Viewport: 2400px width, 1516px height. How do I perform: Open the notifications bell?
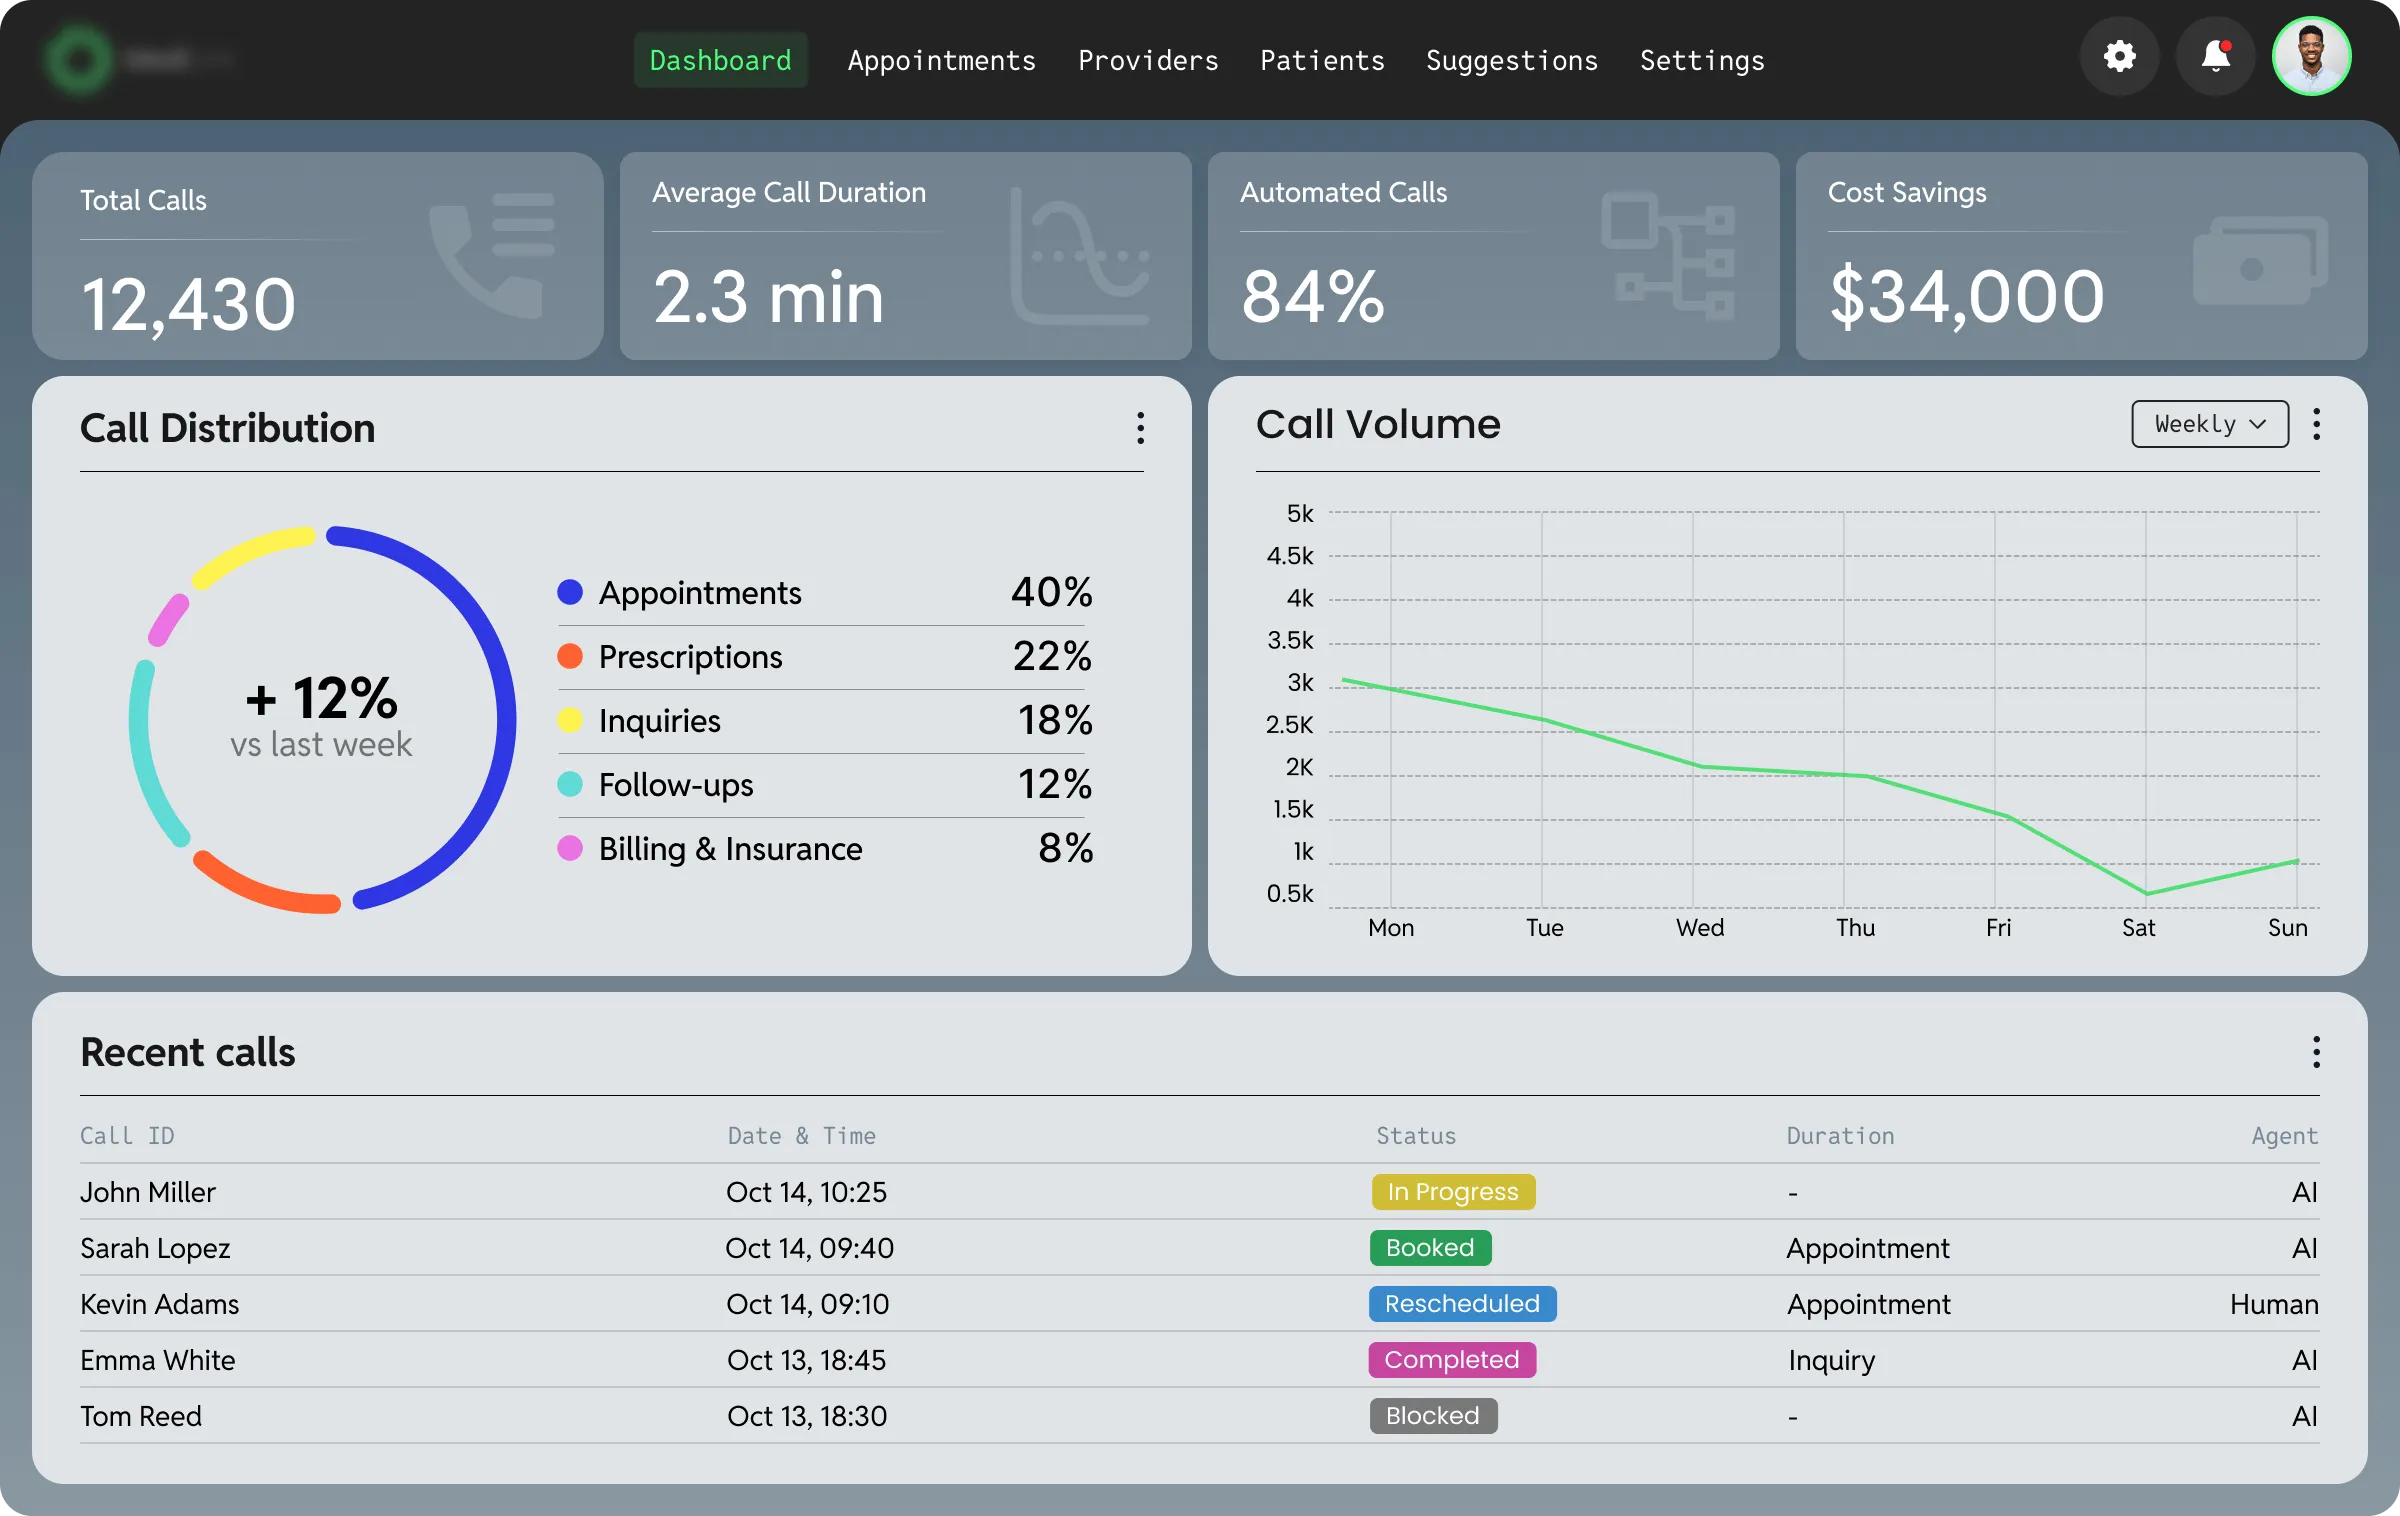pos(2216,57)
